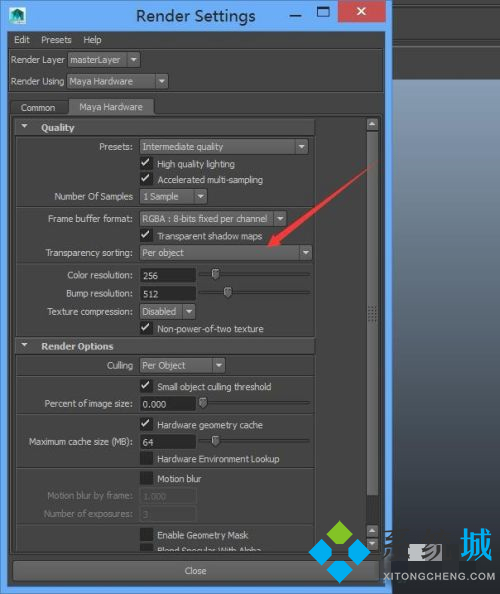Click the Color resolution slider handle
This screenshot has width=500, height=594.
215,274
